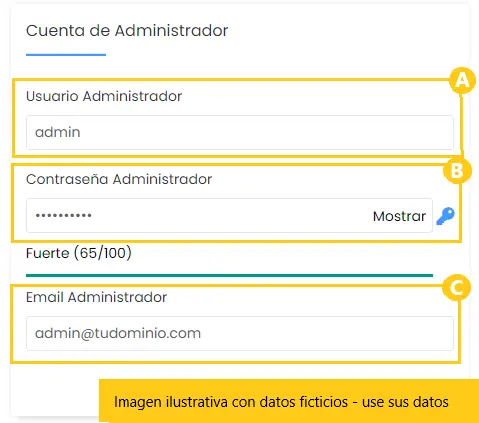The width and height of the screenshot is (479, 423).
Task: Toggle password visibility with Mostrar
Action: coord(399,216)
